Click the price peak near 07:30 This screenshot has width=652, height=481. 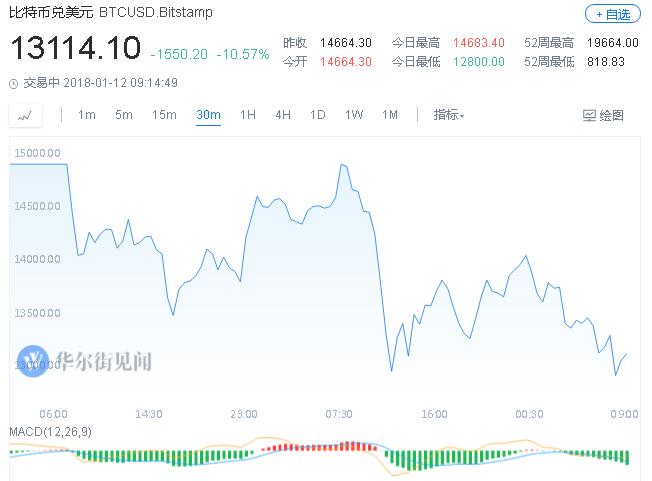tap(342, 164)
